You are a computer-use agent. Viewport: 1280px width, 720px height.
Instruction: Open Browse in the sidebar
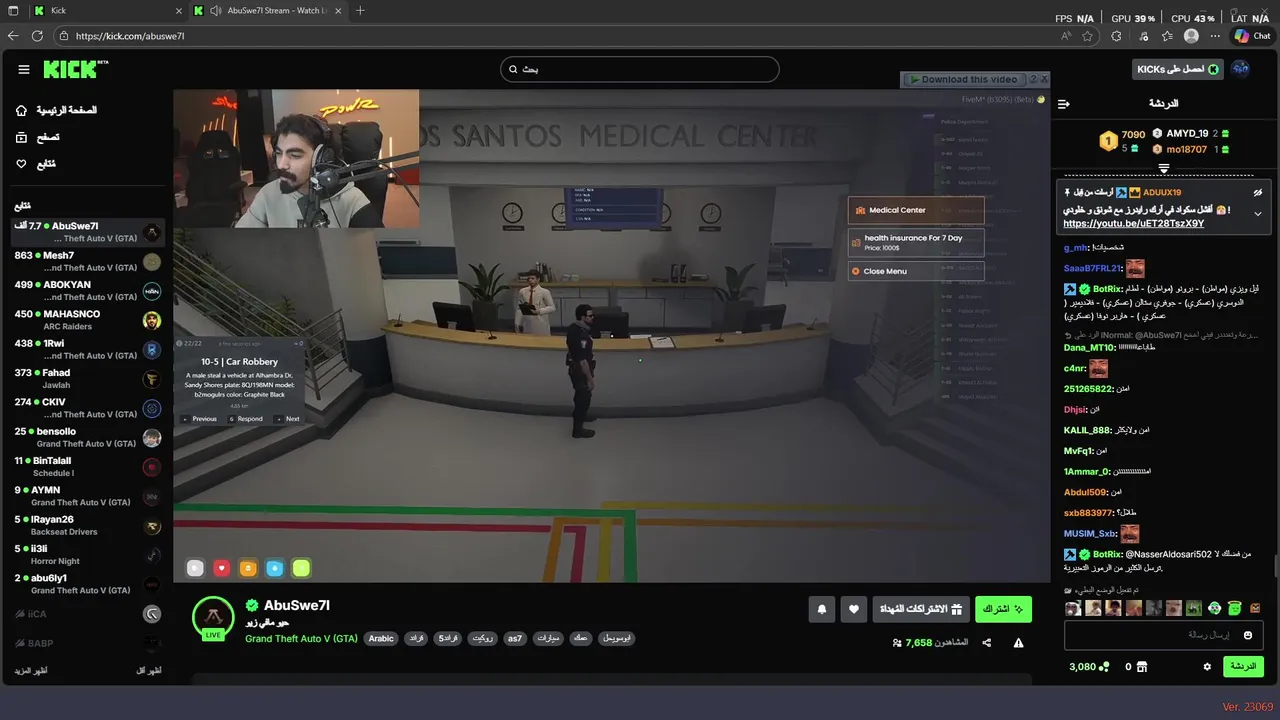pyautogui.click(x=37, y=137)
